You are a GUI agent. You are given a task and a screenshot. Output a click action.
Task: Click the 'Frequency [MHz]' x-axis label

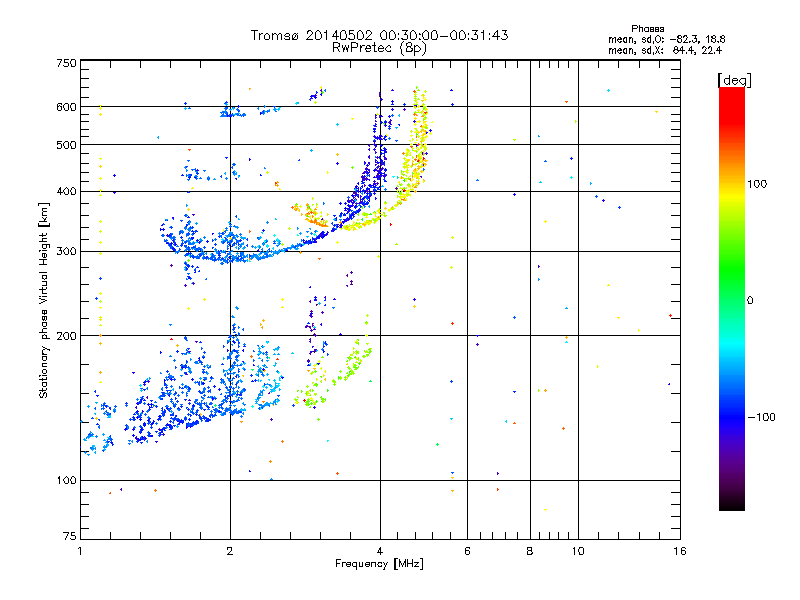[x=379, y=564]
